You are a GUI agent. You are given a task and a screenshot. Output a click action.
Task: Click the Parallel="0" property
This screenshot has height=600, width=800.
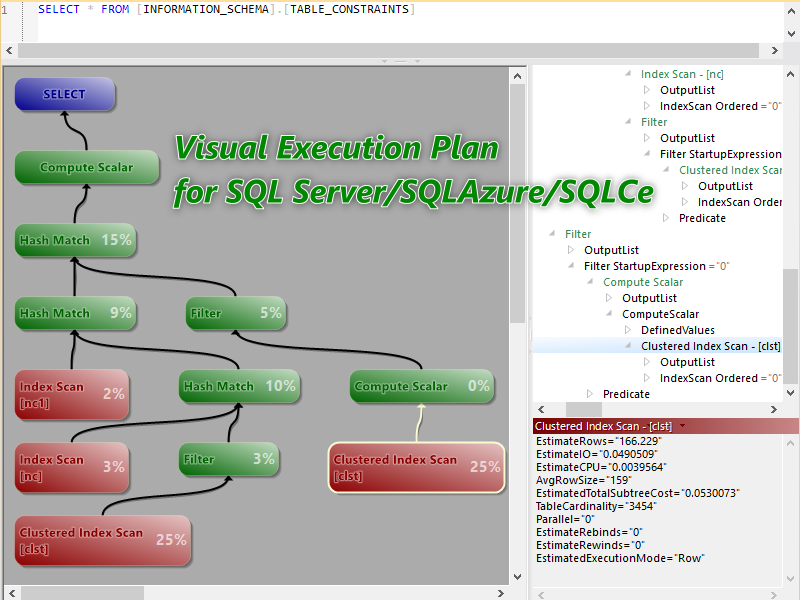tap(565, 519)
